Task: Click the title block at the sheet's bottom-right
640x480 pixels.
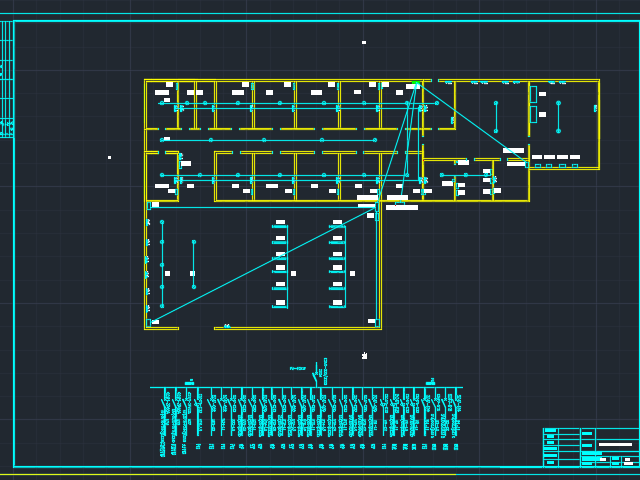Action: tap(591, 447)
